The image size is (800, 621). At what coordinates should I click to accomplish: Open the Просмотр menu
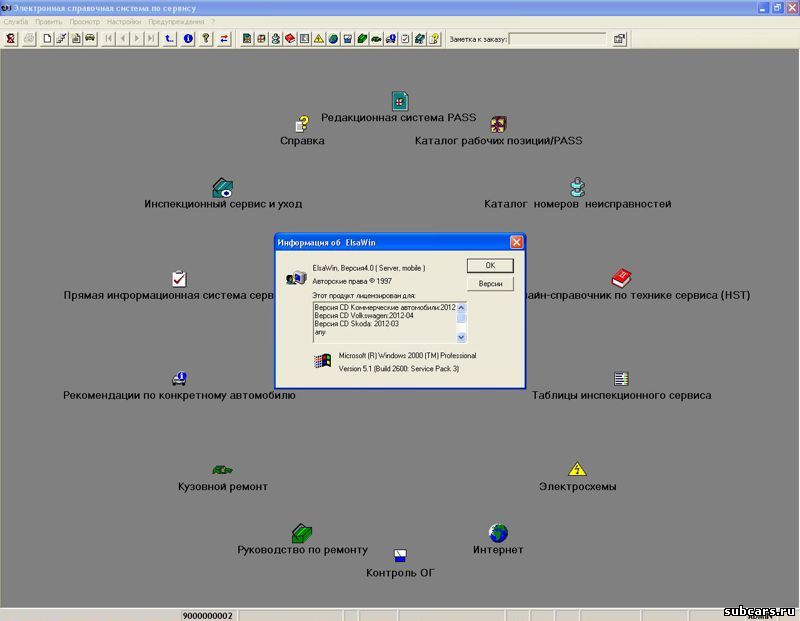pyautogui.click(x=85, y=22)
